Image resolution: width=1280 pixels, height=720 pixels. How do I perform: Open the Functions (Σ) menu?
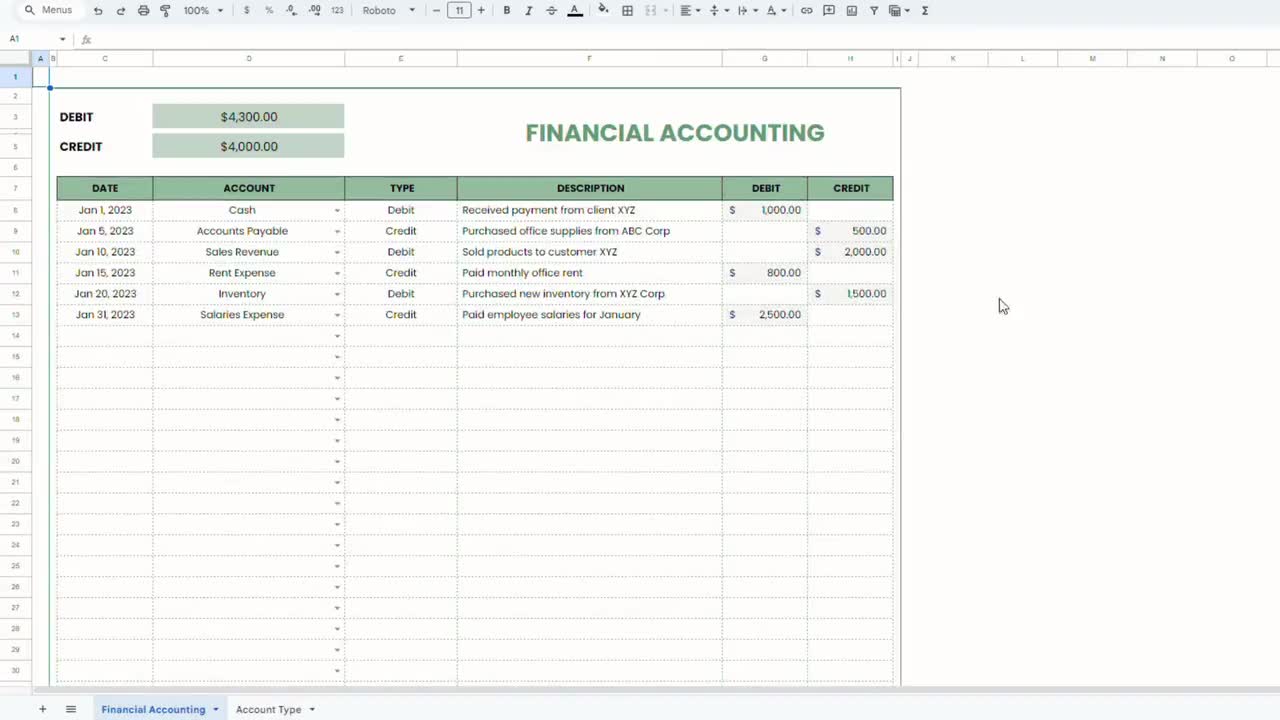point(925,10)
